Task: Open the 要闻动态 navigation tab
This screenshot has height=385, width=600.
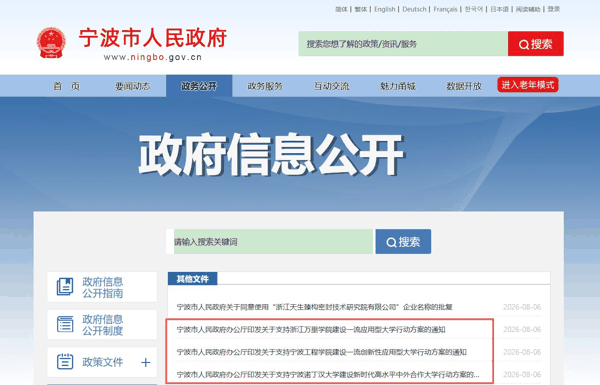Action: (x=133, y=86)
